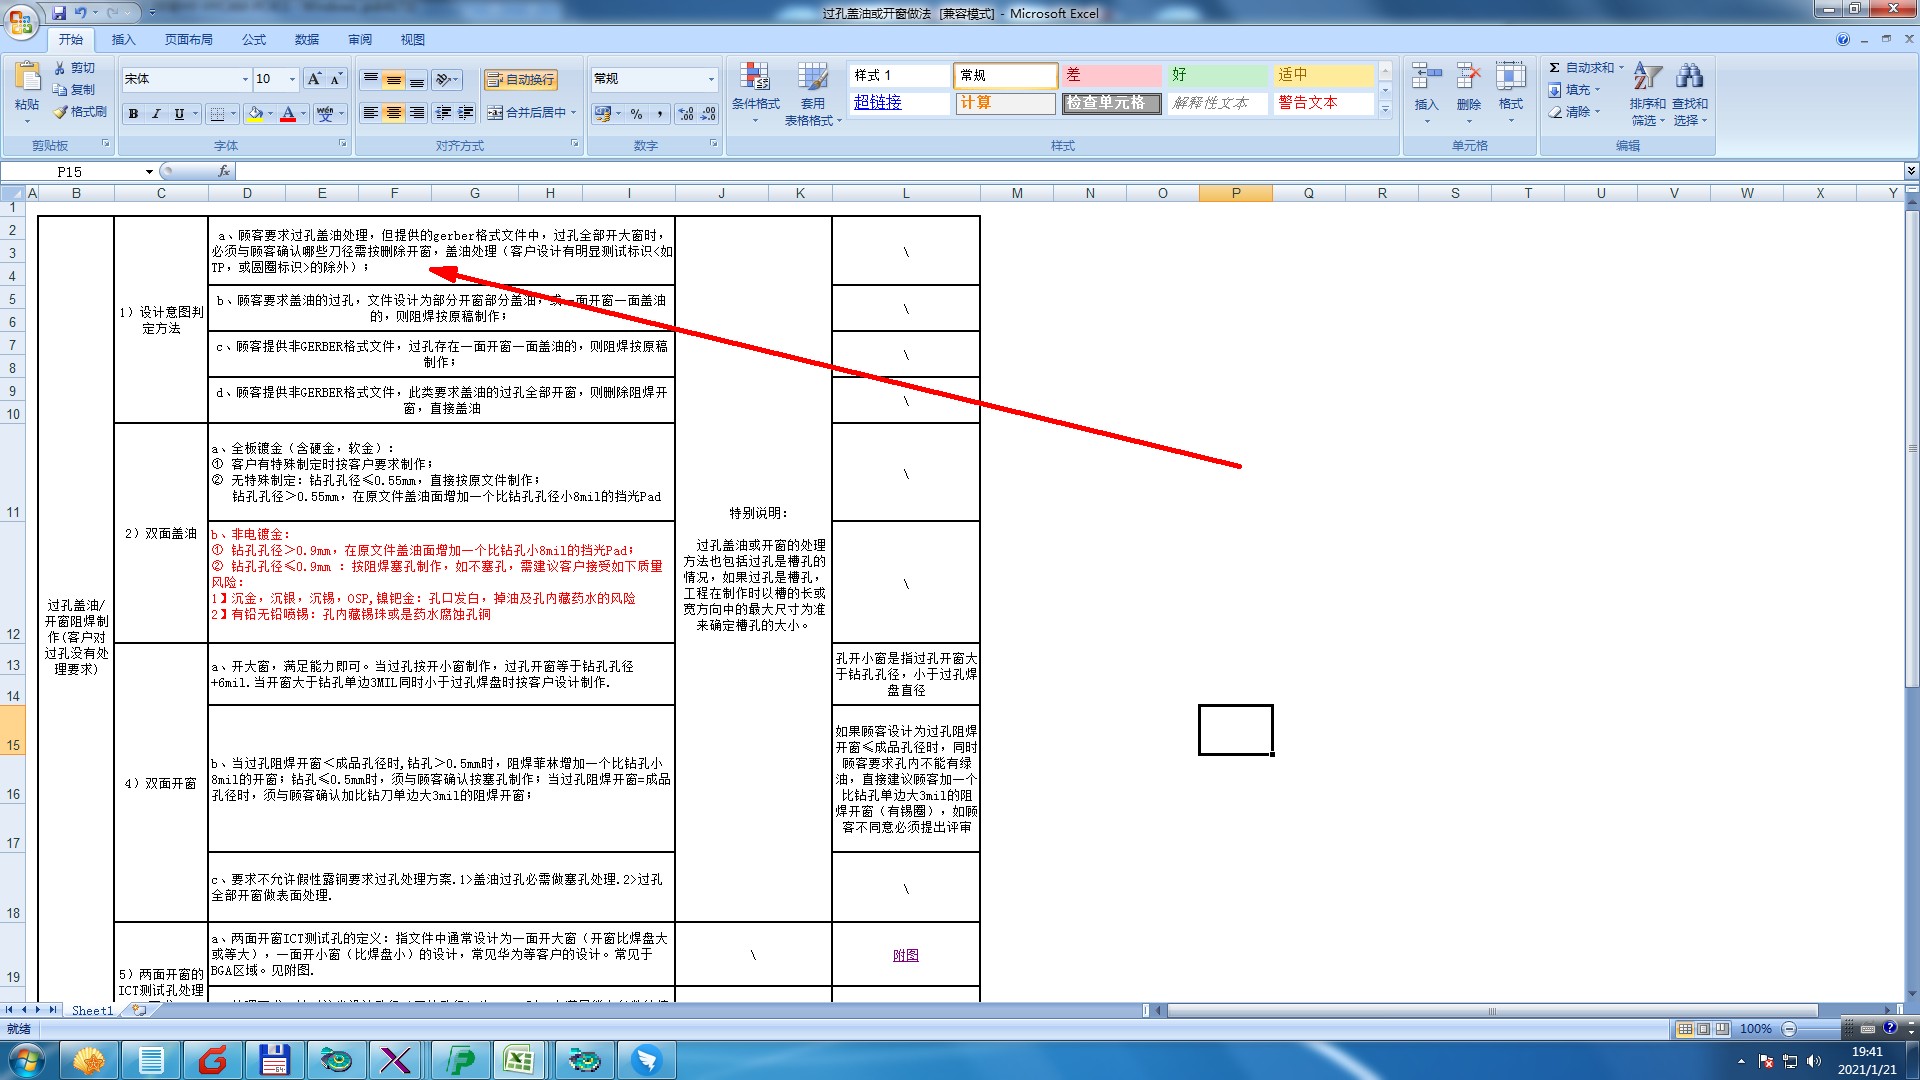Screen dimensions: 1920x1080
Task: Toggle italic formatting
Action: (156, 114)
